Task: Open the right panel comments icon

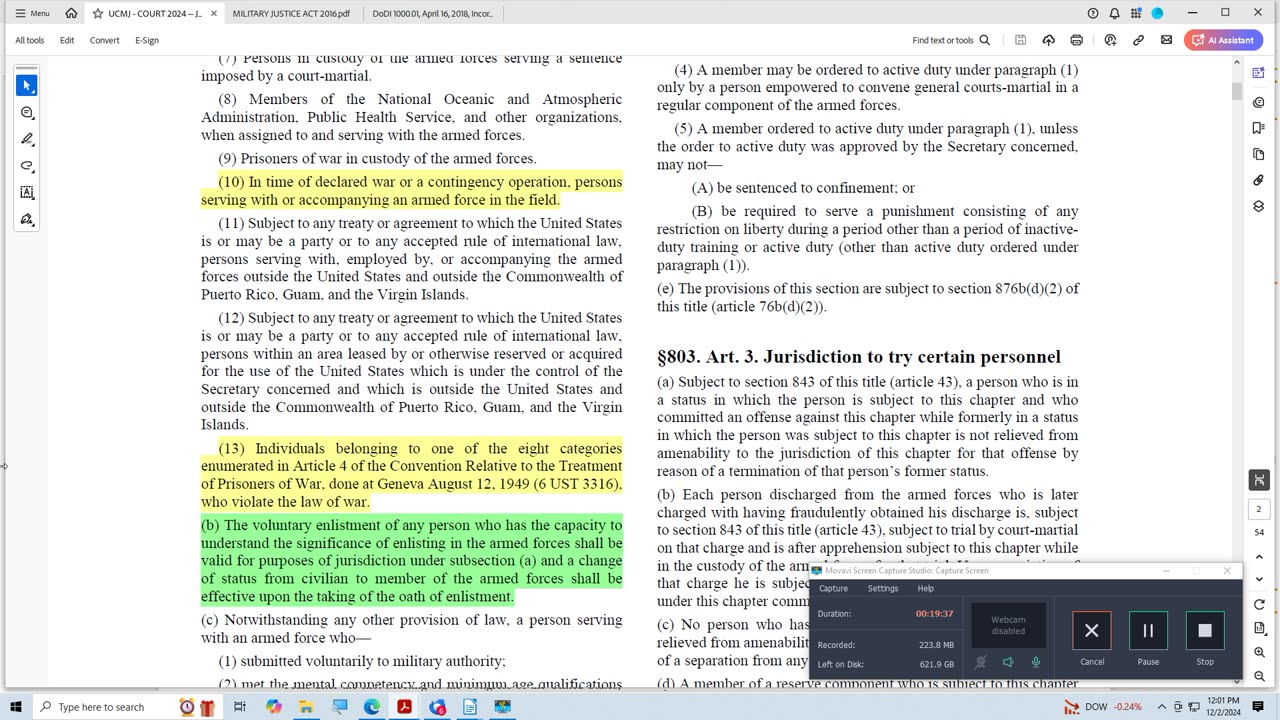Action: (1259, 102)
